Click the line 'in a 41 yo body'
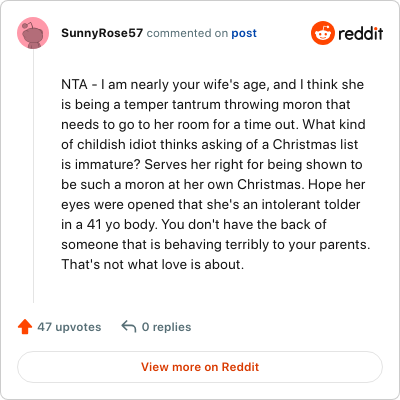This screenshot has height=400, width=400. click(194, 225)
